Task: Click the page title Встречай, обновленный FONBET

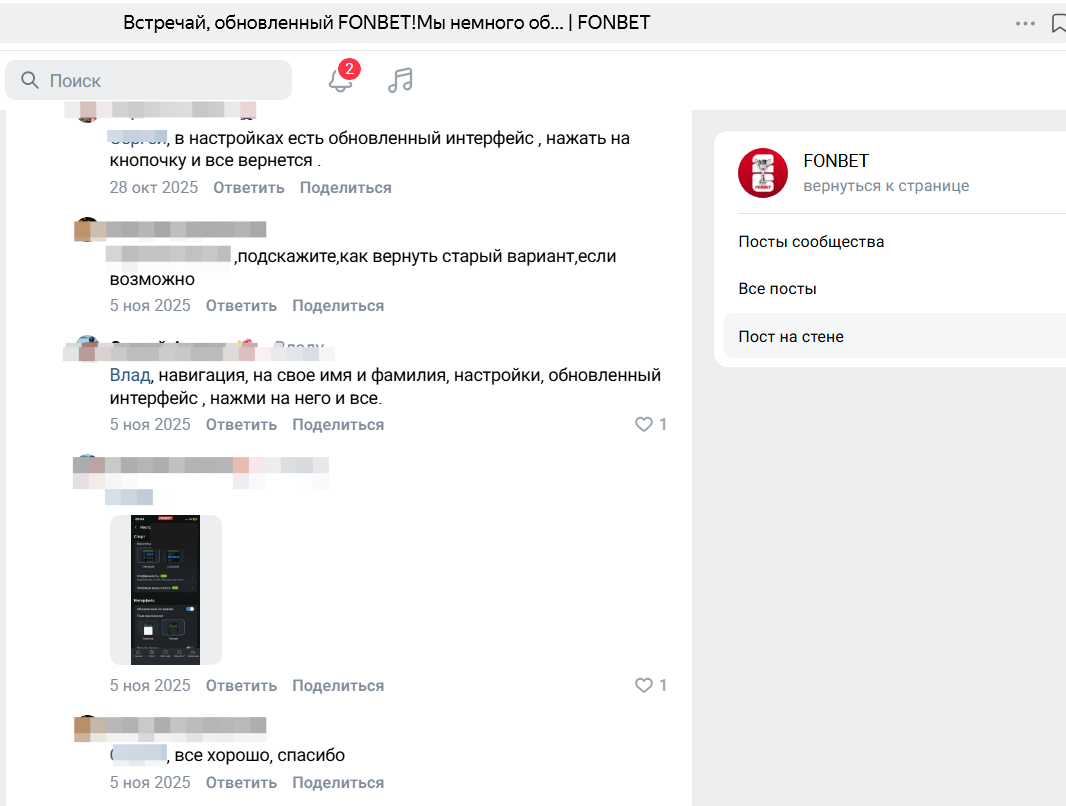Action: point(386,22)
